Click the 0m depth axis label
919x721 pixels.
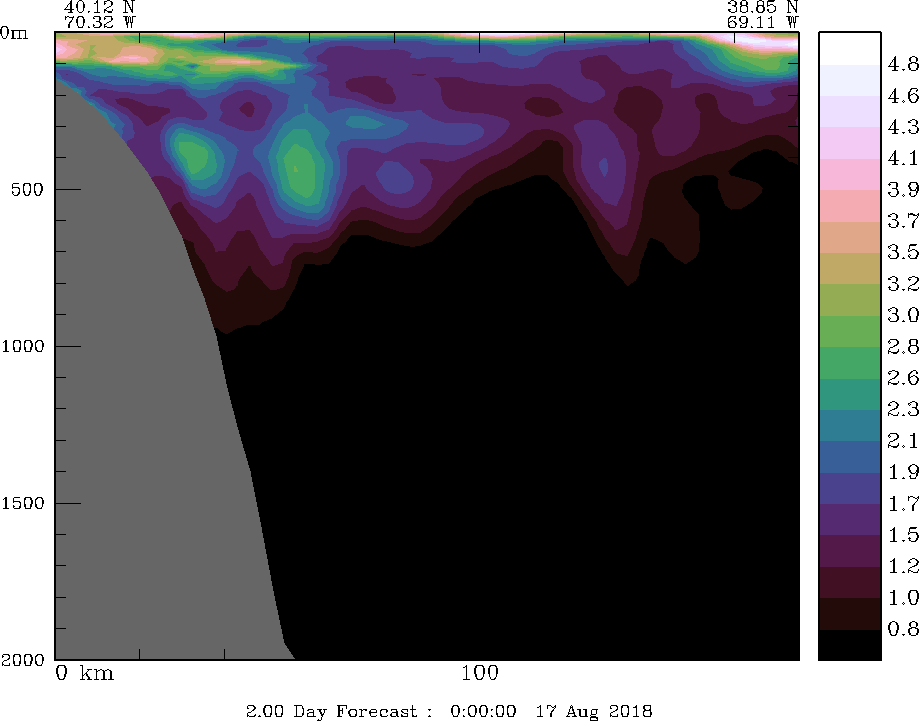tap(14, 33)
